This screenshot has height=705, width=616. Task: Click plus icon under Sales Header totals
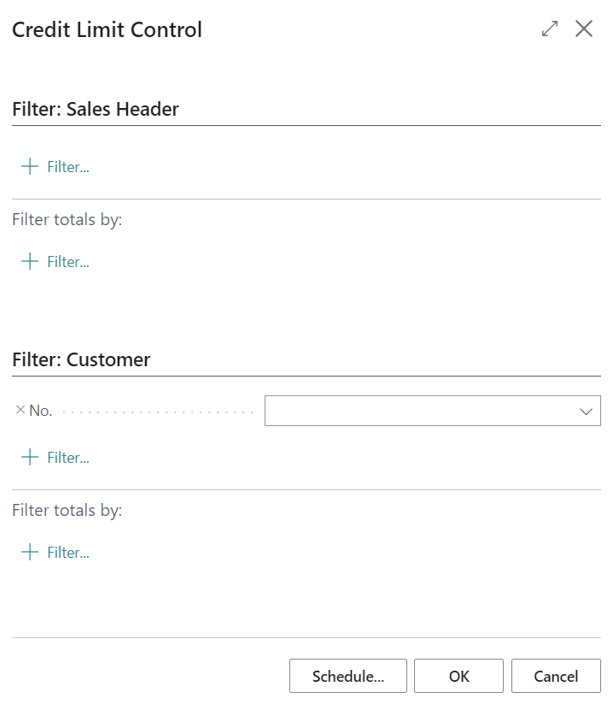tap(30, 262)
